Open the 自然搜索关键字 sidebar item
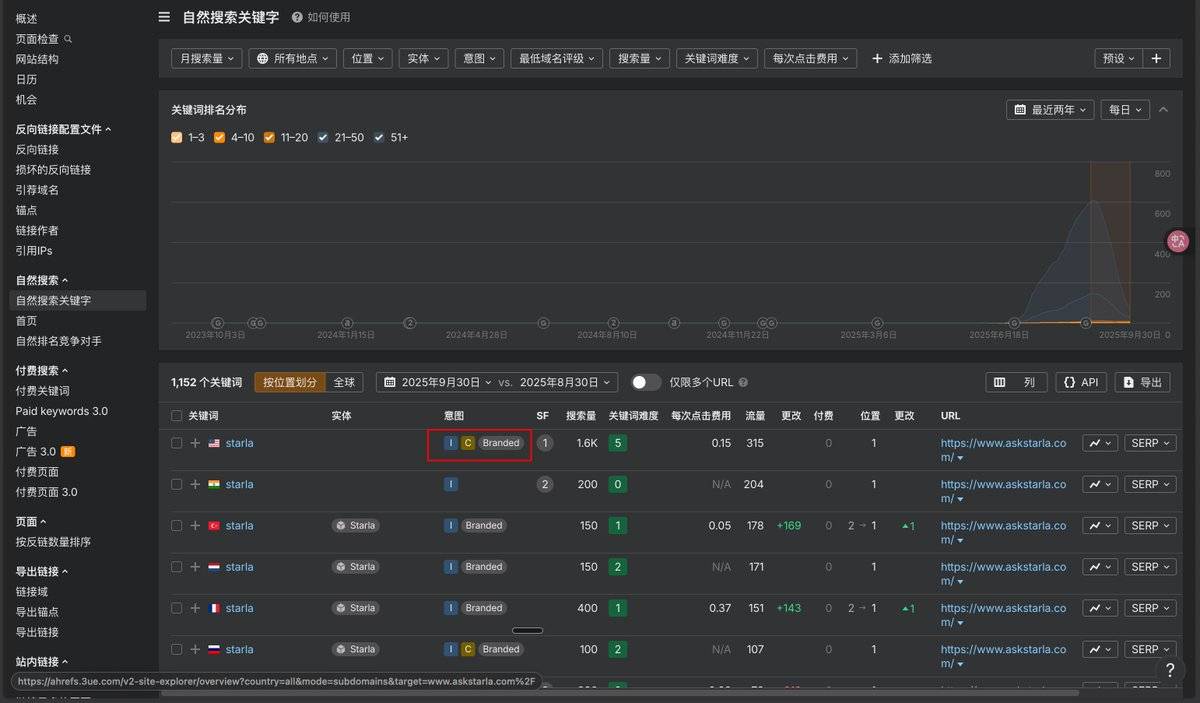1200x703 pixels. pyautogui.click(x=78, y=300)
